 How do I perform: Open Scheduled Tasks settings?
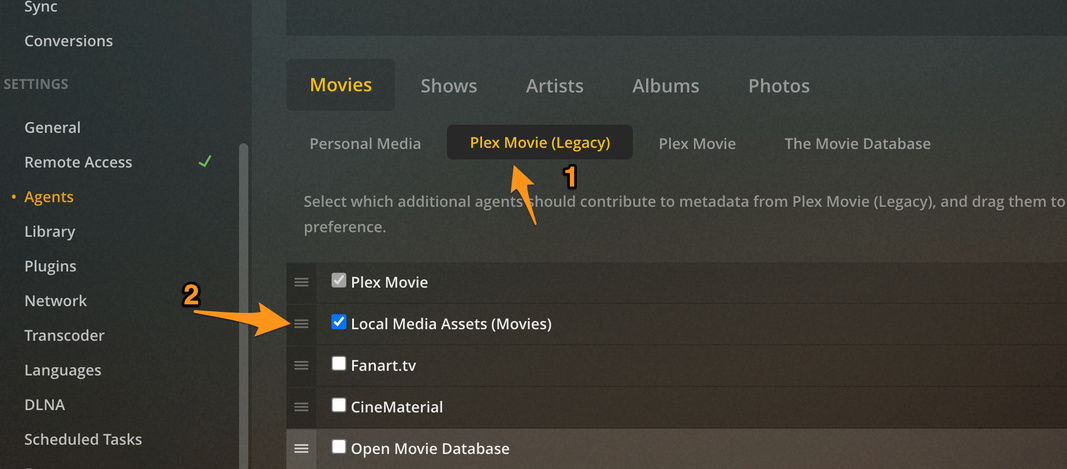83,439
